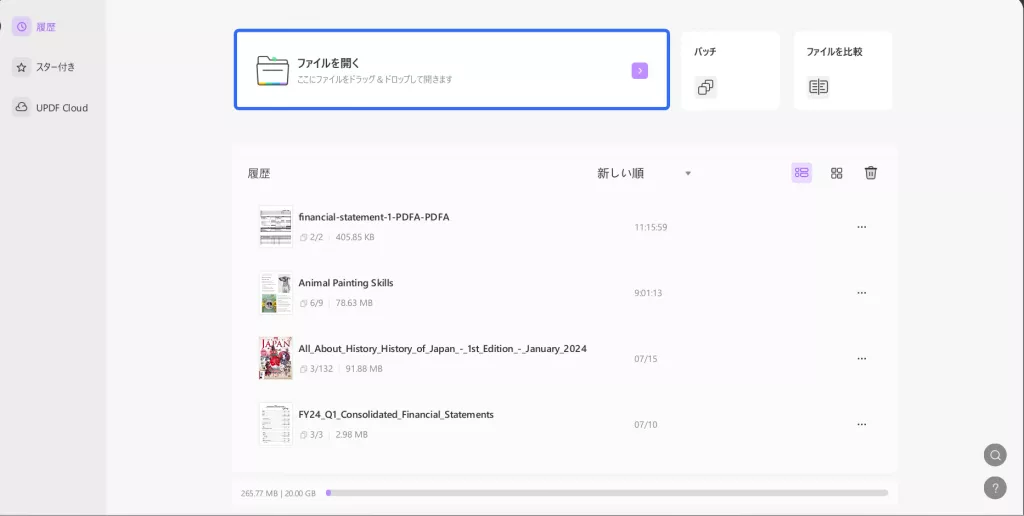Viewport: 1024px width, 516px height.
Task: Click the 07/15 date entry
Action: tap(645, 359)
